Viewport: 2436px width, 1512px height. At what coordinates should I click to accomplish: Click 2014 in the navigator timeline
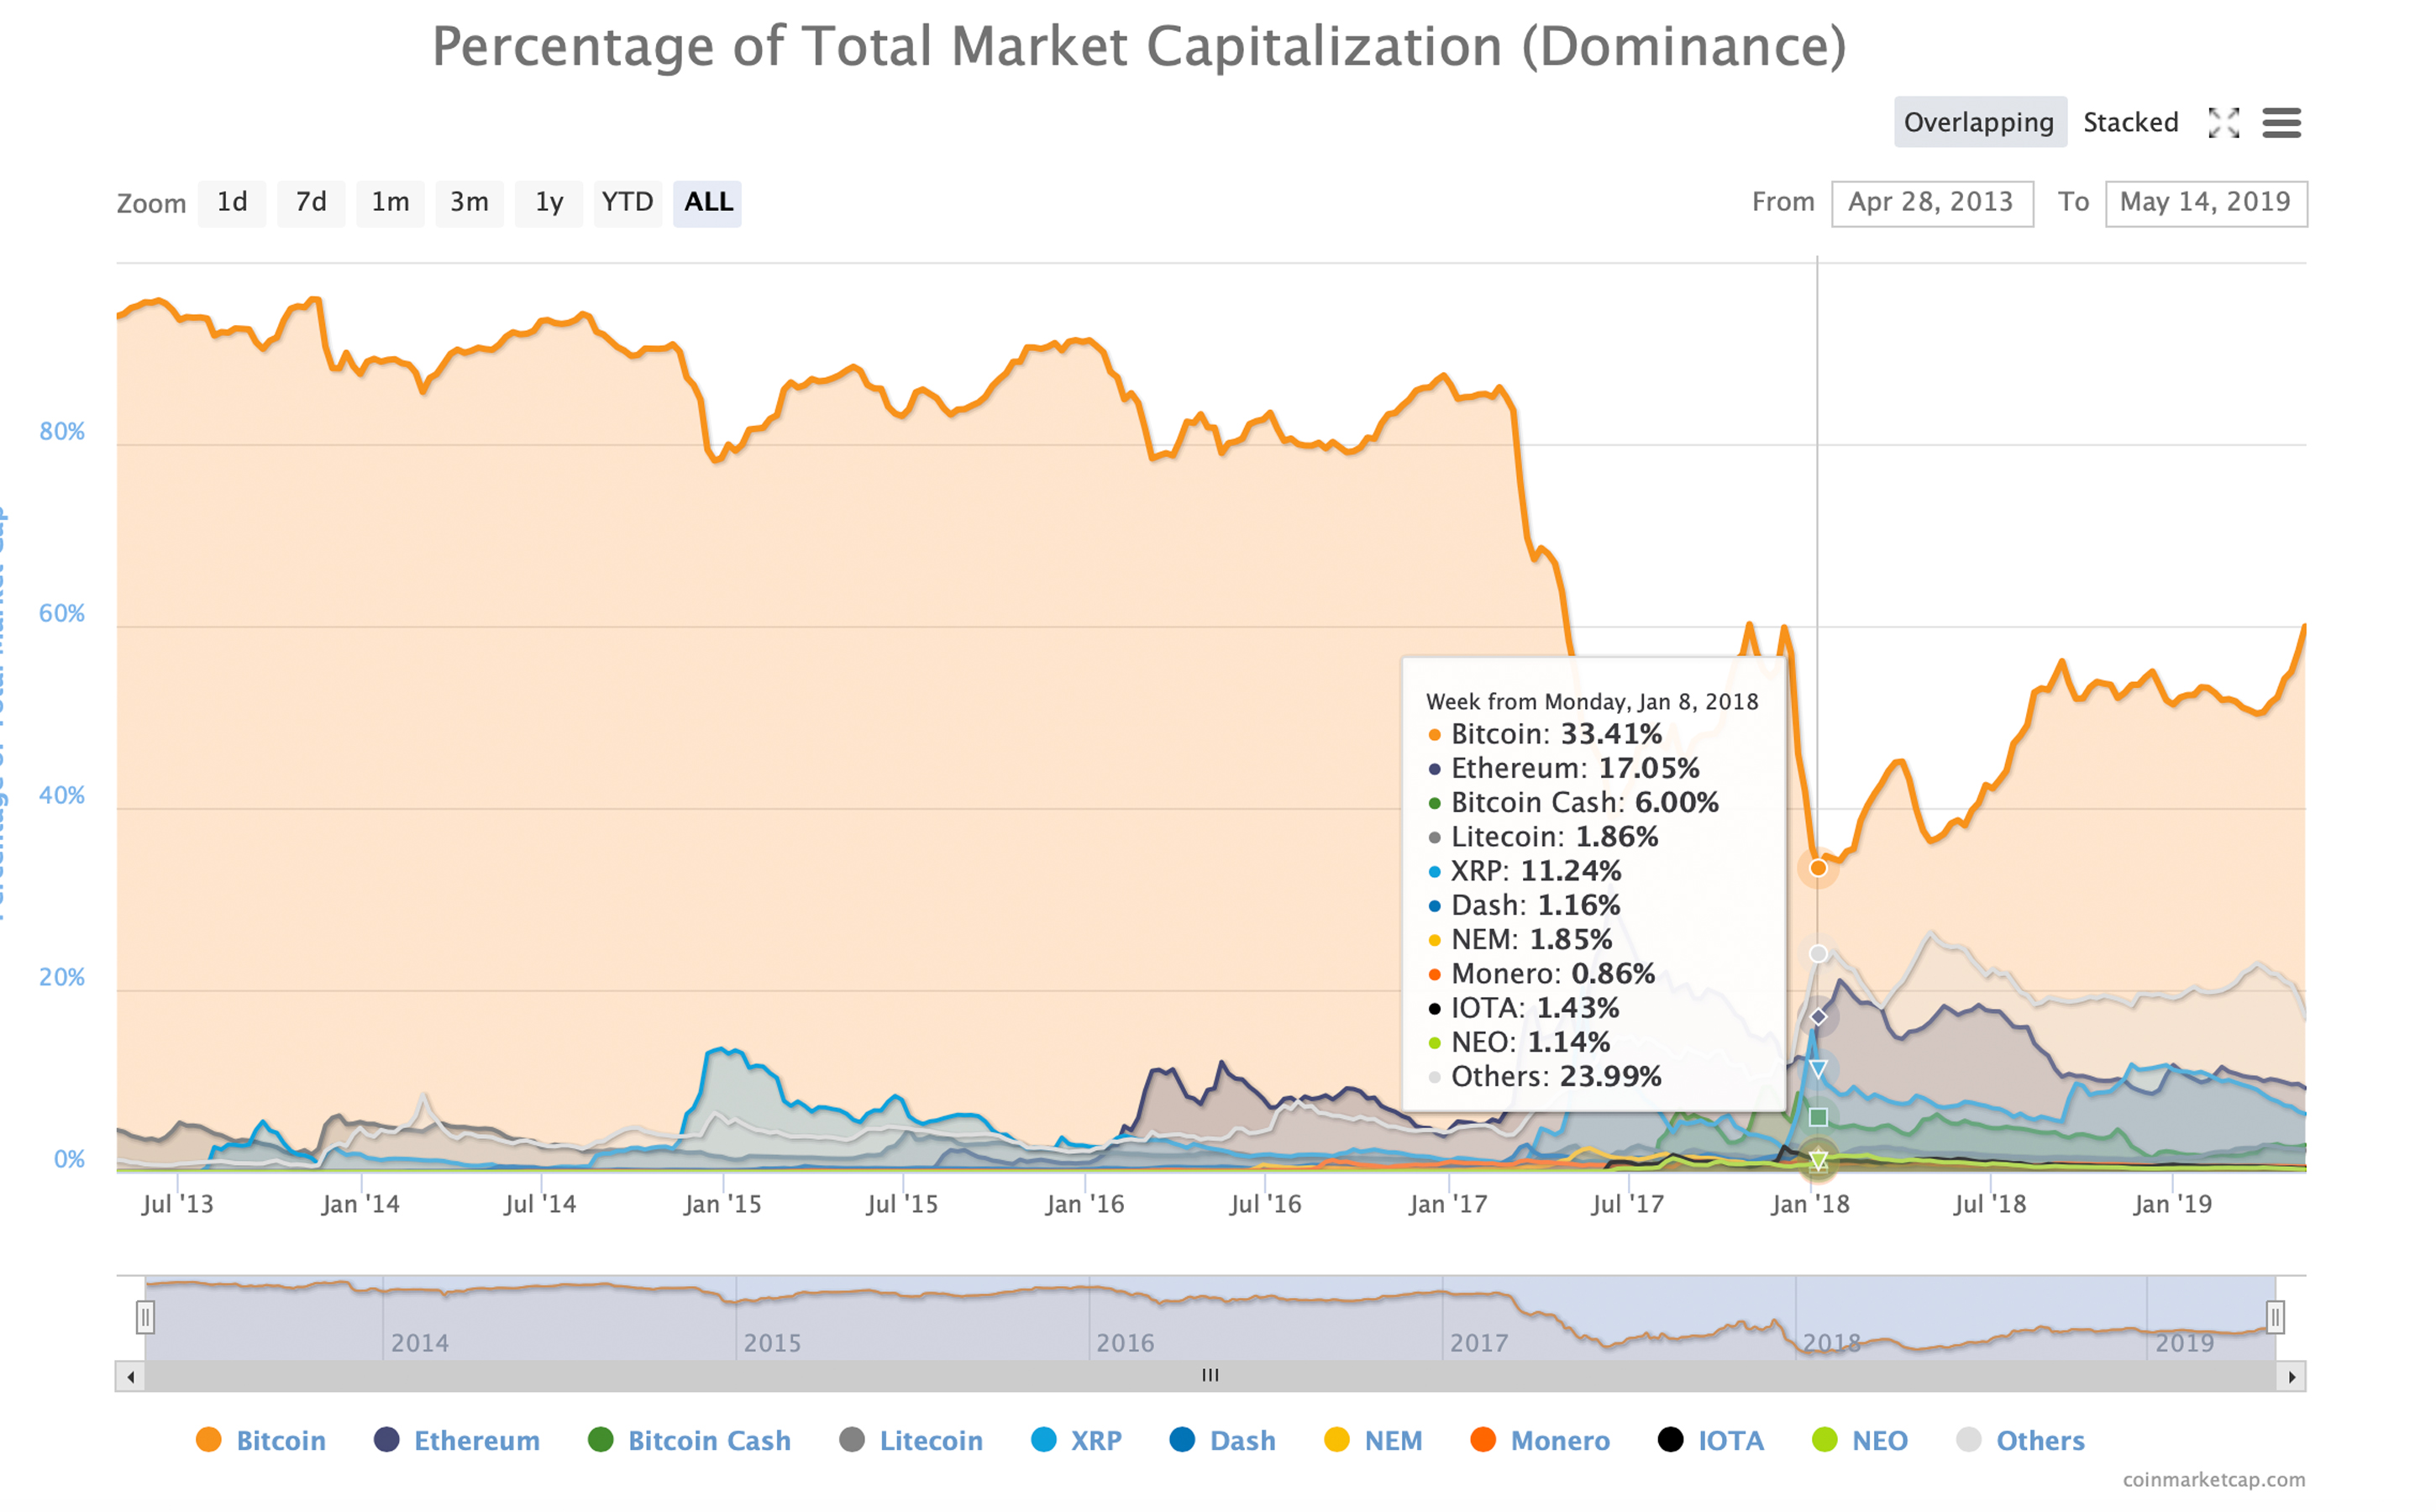pyautogui.click(x=419, y=1343)
